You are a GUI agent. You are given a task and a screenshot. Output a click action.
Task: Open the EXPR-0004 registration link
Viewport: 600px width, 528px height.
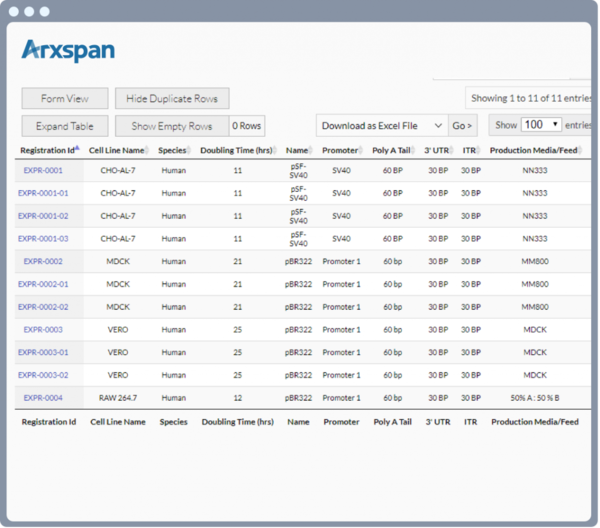(43, 397)
